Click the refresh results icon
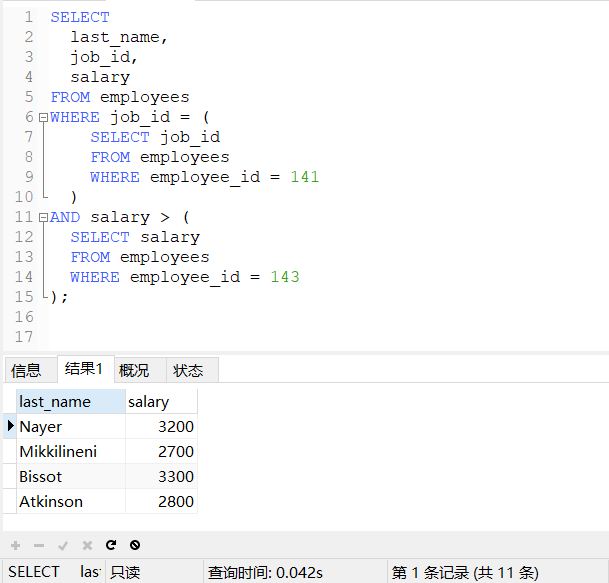 click(x=111, y=545)
